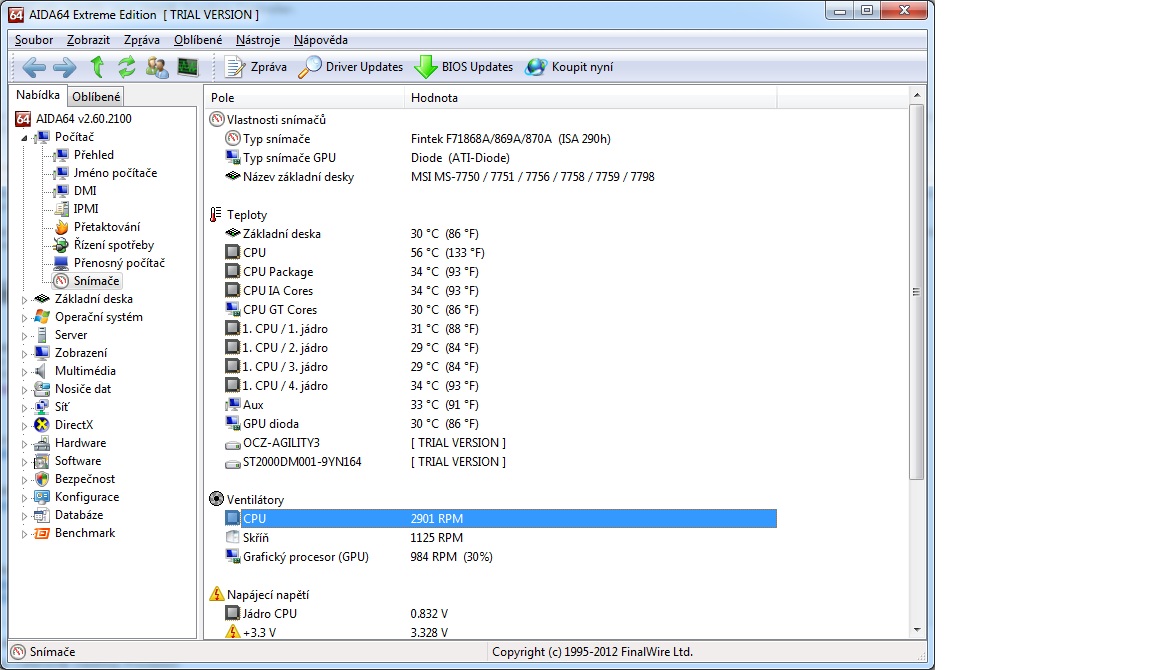Image resolution: width=1152 pixels, height=670 pixels.
Task: Click the green Refresh arrows icon
Action: point(126,67)
